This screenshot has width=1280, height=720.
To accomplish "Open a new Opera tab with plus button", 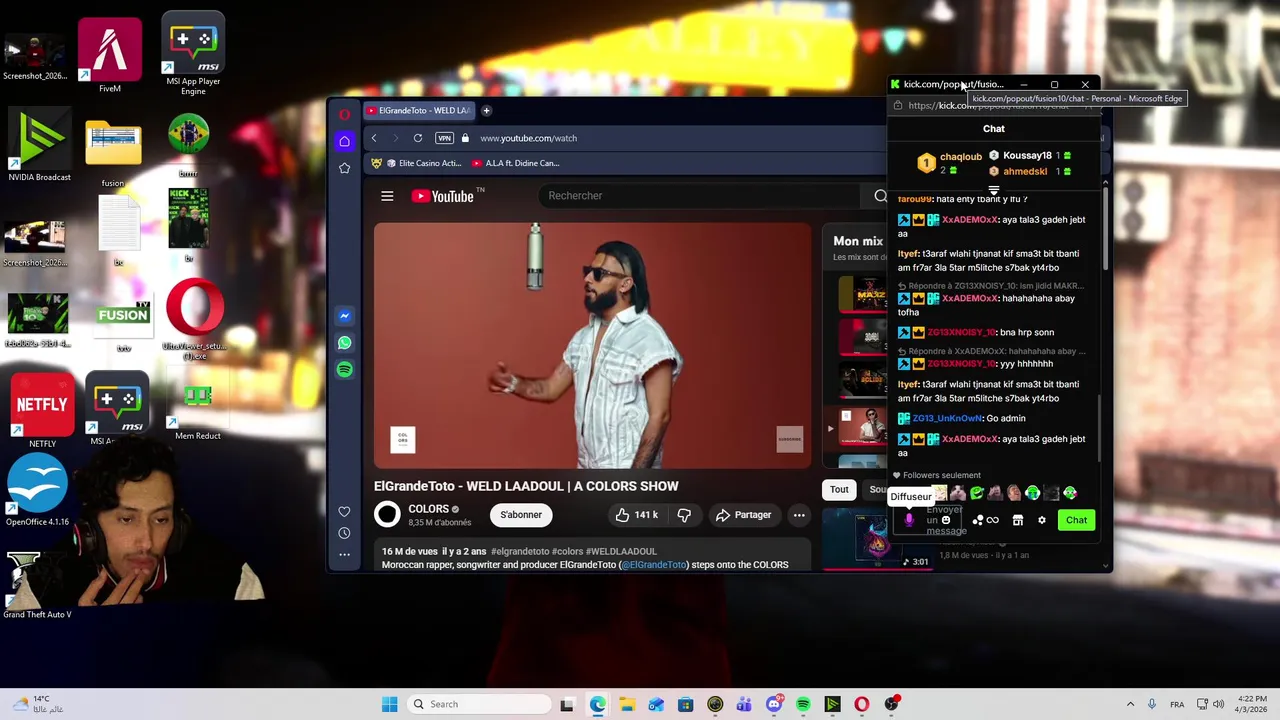I will pyautogui.click(x=486, y=110).
